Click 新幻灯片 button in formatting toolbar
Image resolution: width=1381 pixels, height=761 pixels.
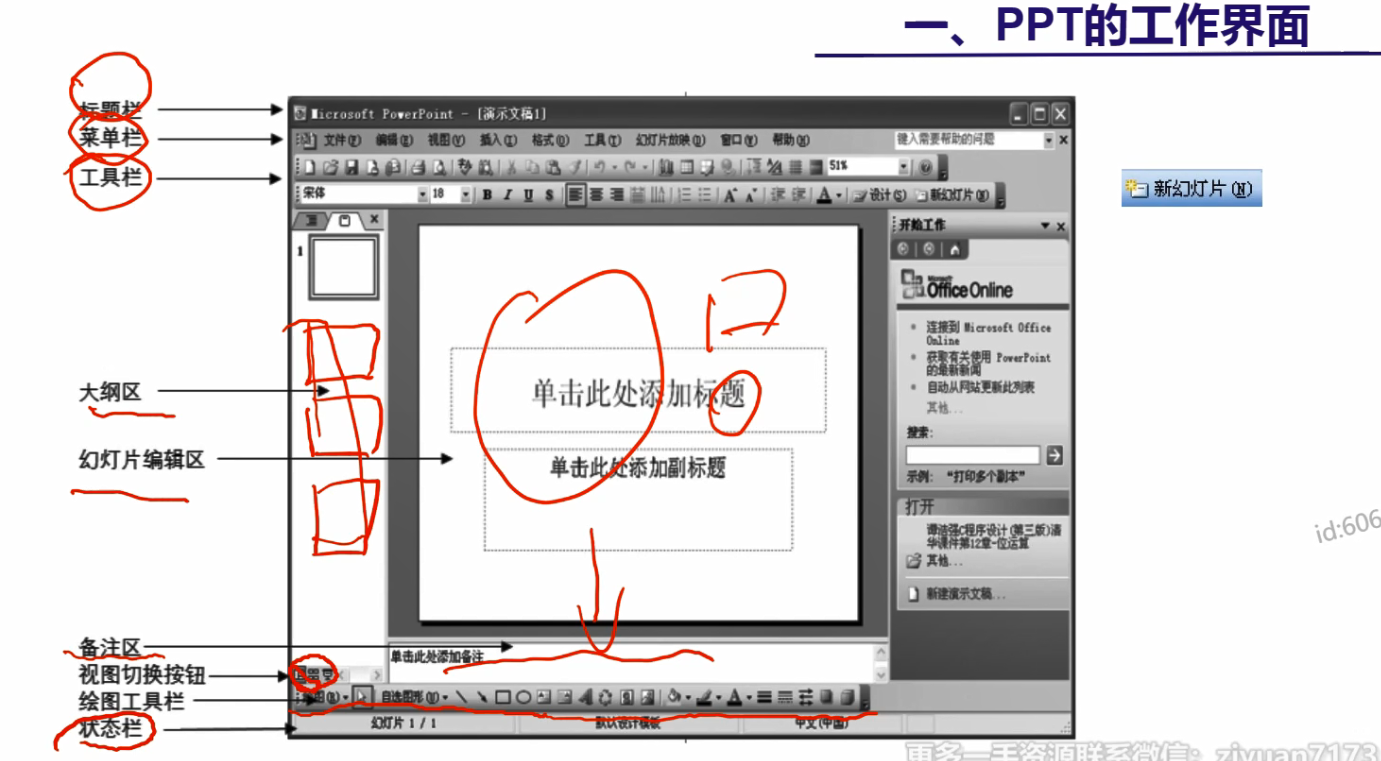[952, 194]
